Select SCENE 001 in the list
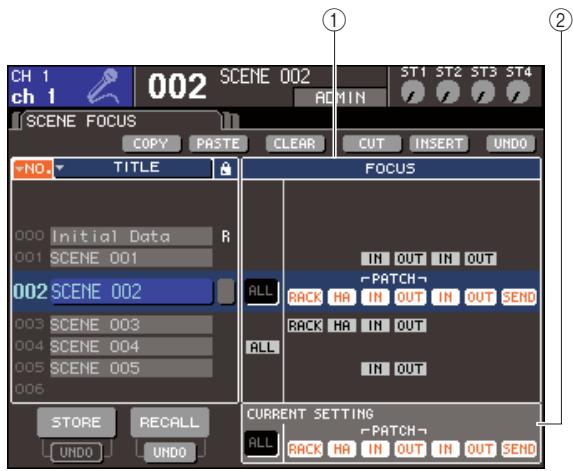This screenshot has height=471, width=573. pos(131,258)
